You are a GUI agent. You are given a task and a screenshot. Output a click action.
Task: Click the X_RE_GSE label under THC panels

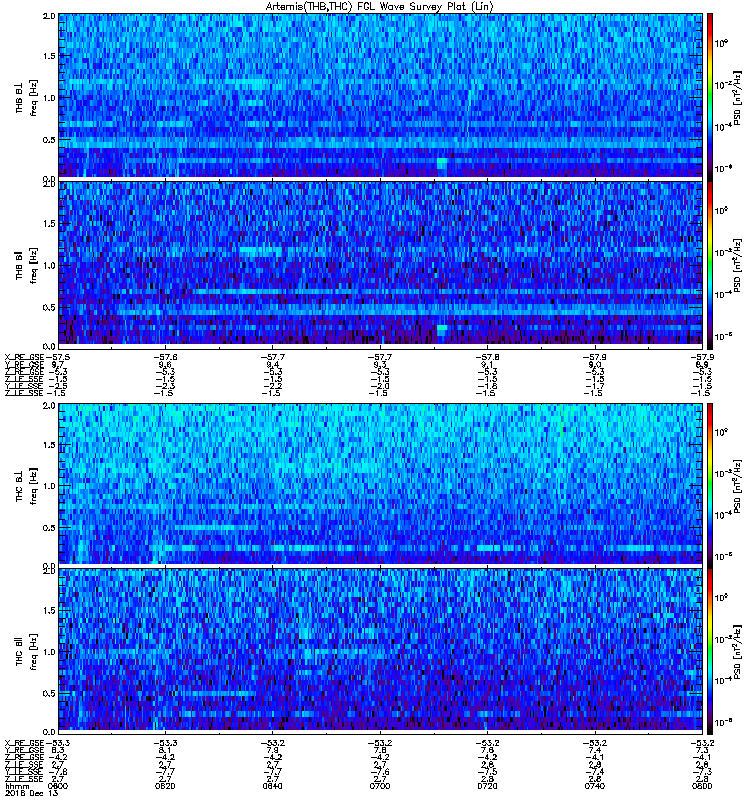pyautogui.click(x=24, y=743)
